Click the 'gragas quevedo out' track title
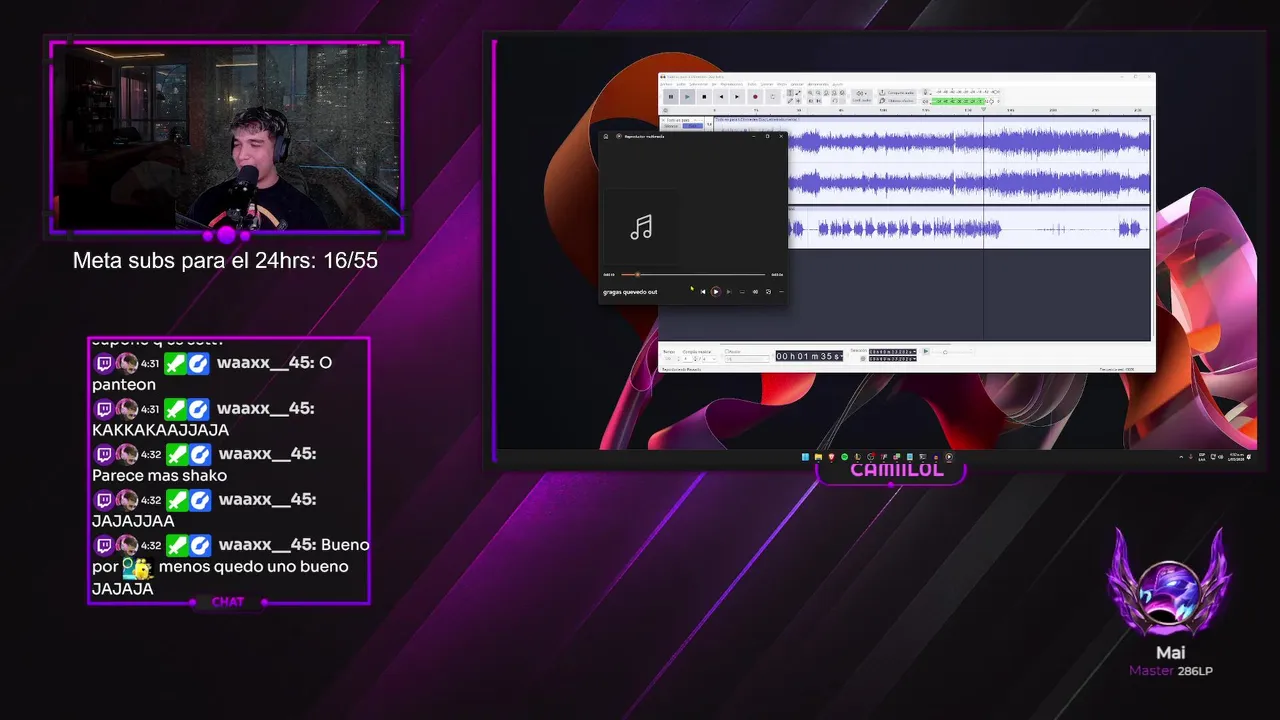1280x720 pixels. tap(630, 292)
